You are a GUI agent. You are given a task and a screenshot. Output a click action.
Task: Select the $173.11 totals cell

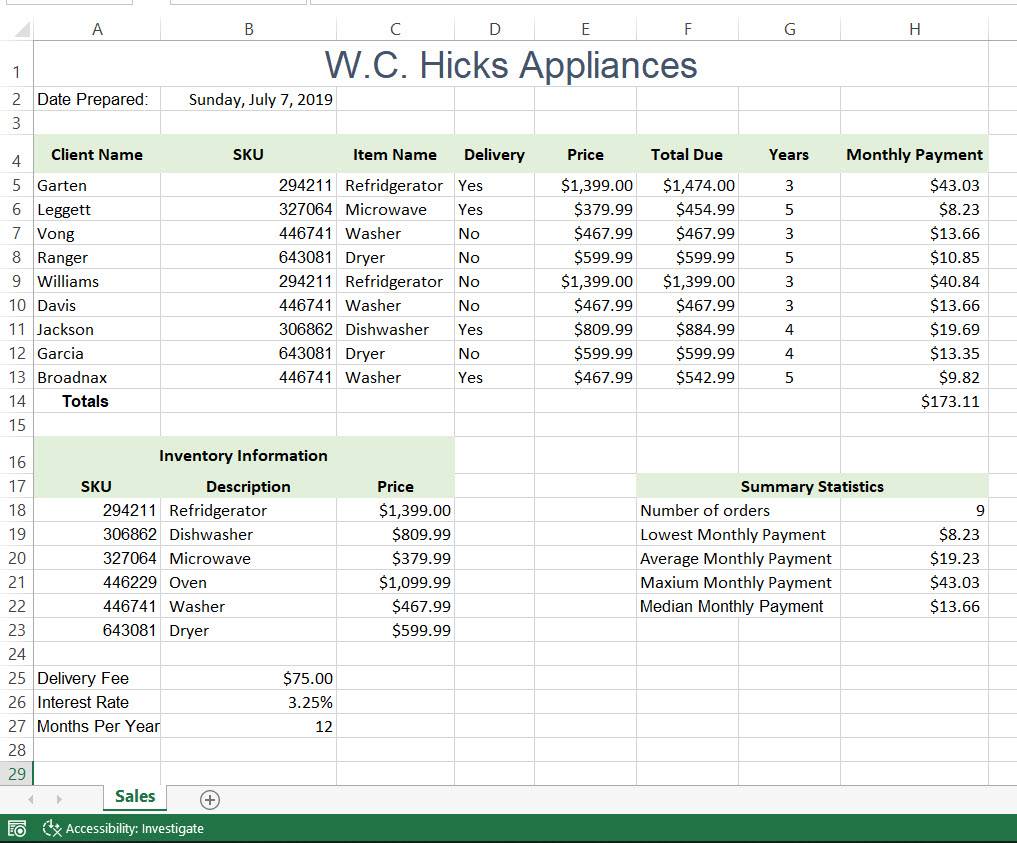click(x=915, y=401)
